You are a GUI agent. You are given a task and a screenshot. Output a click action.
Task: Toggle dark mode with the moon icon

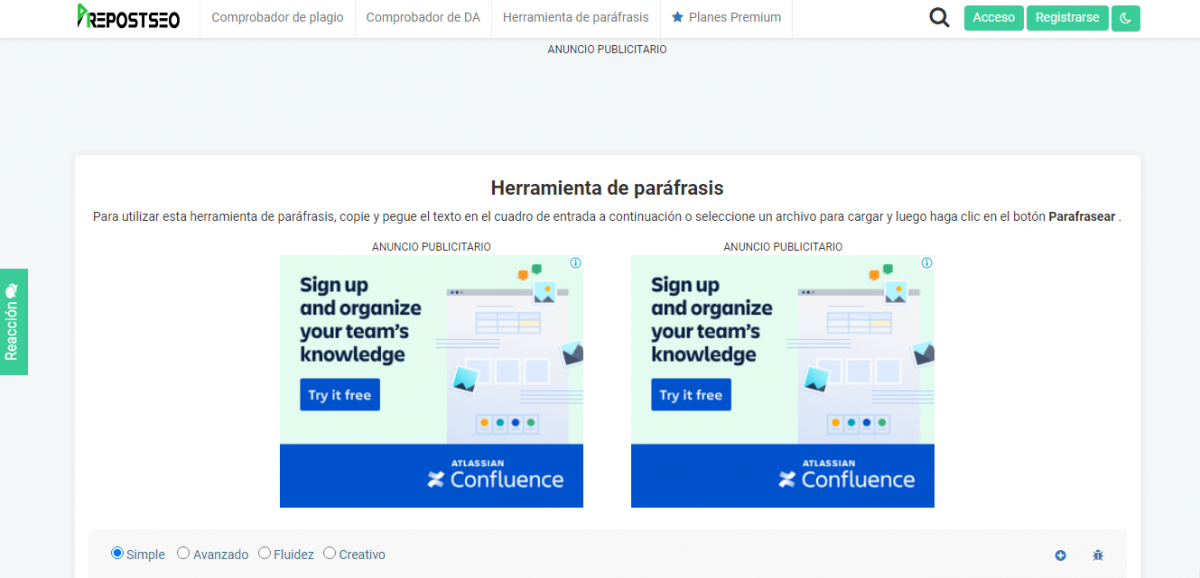coord(1125,18)
